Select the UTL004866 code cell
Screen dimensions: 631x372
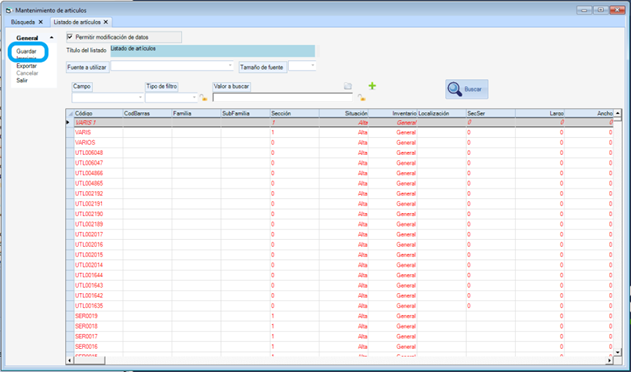click(x=99, y=173)
